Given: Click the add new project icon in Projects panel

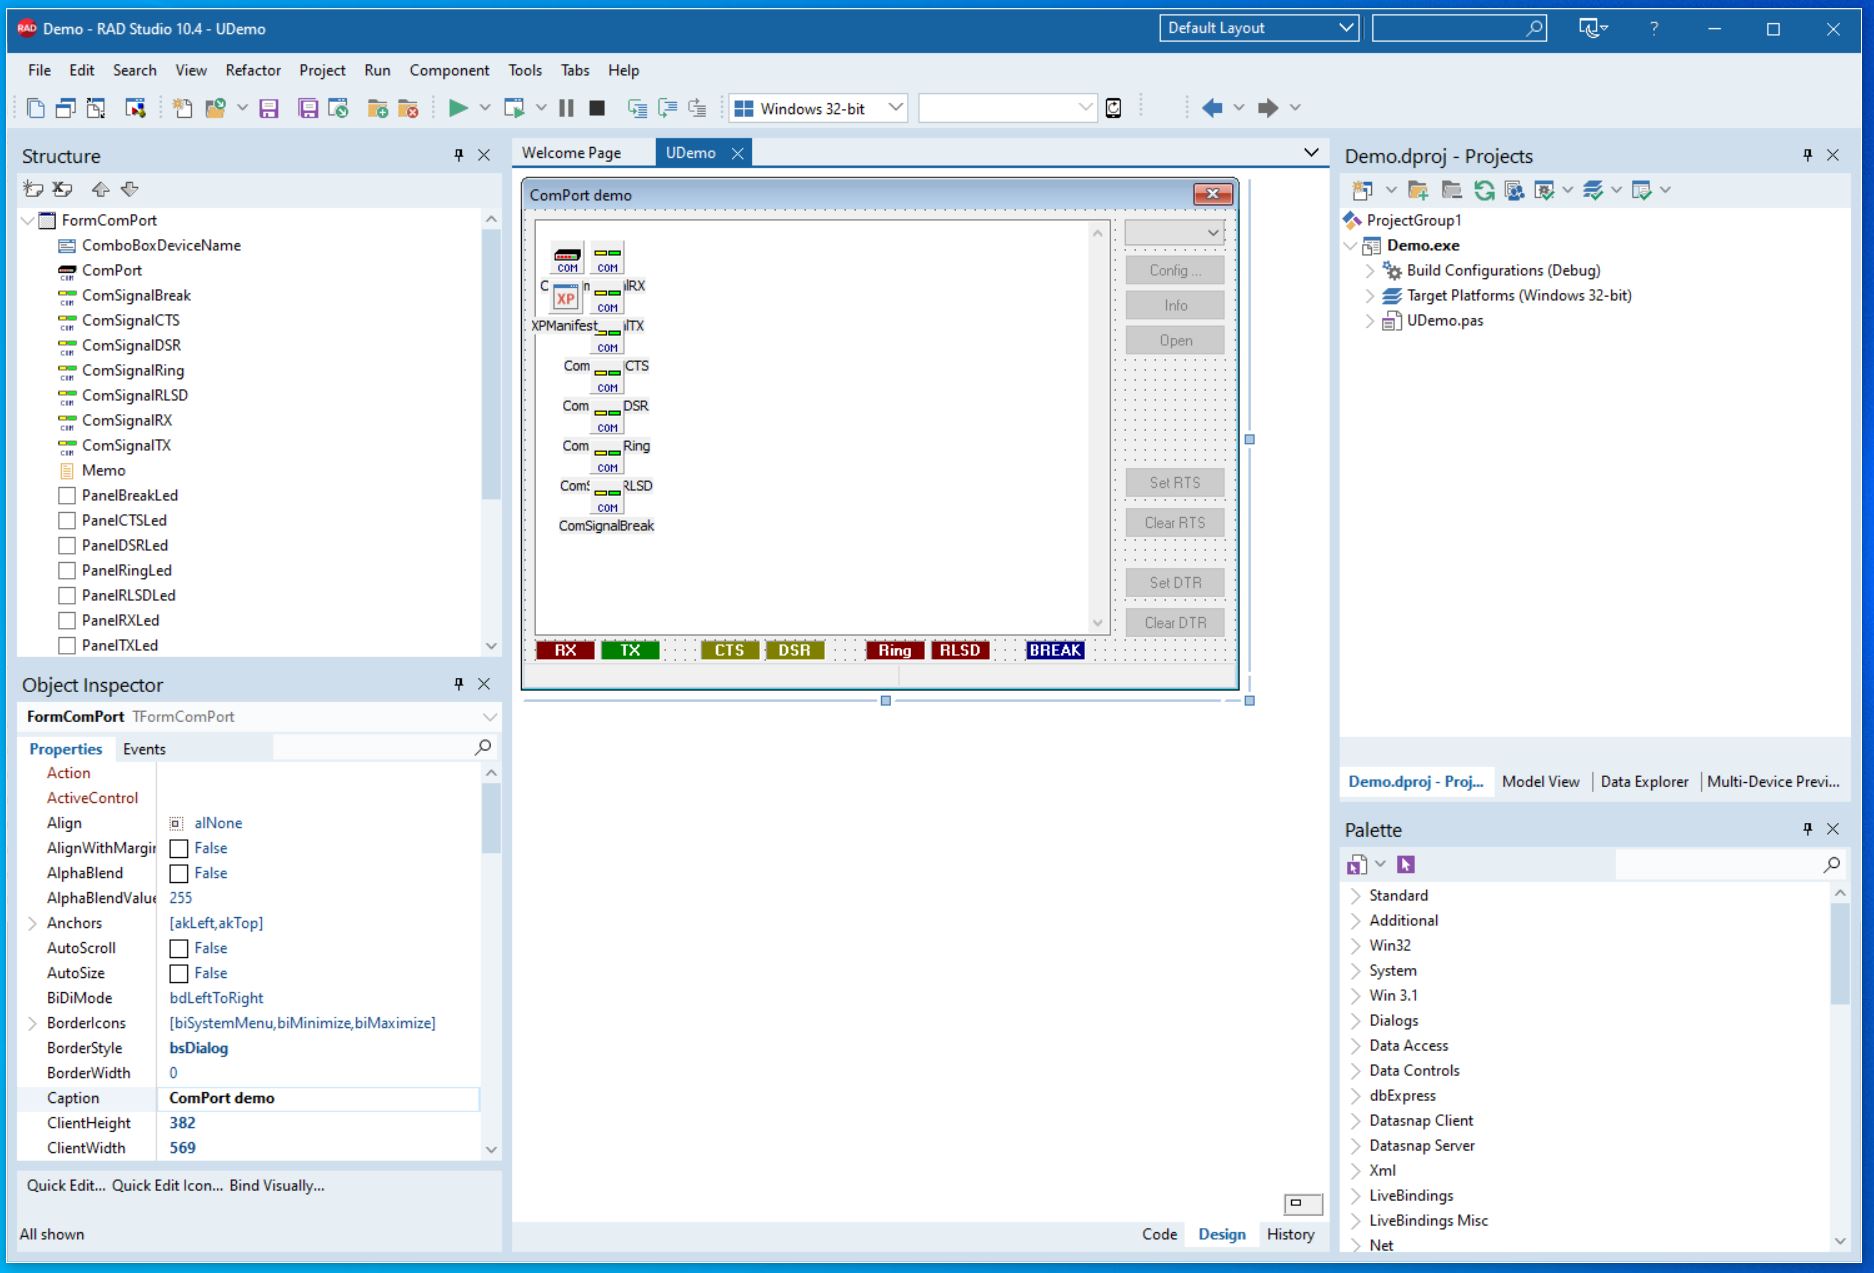Looking at the screenshot, I should pos(1361,190).
